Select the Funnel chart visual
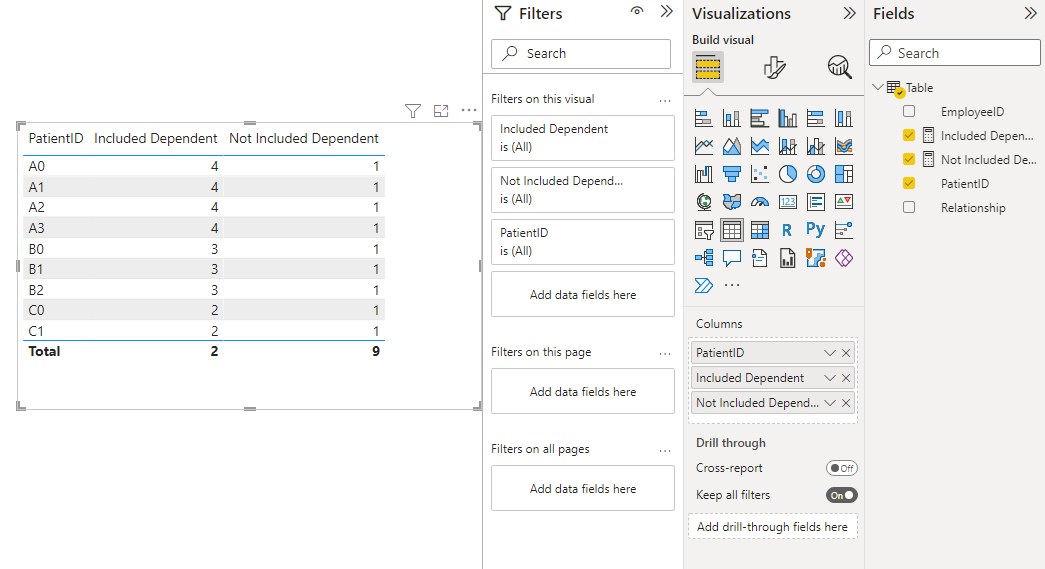The width and height of the screenshot is (1045, 569). (732, 174)
